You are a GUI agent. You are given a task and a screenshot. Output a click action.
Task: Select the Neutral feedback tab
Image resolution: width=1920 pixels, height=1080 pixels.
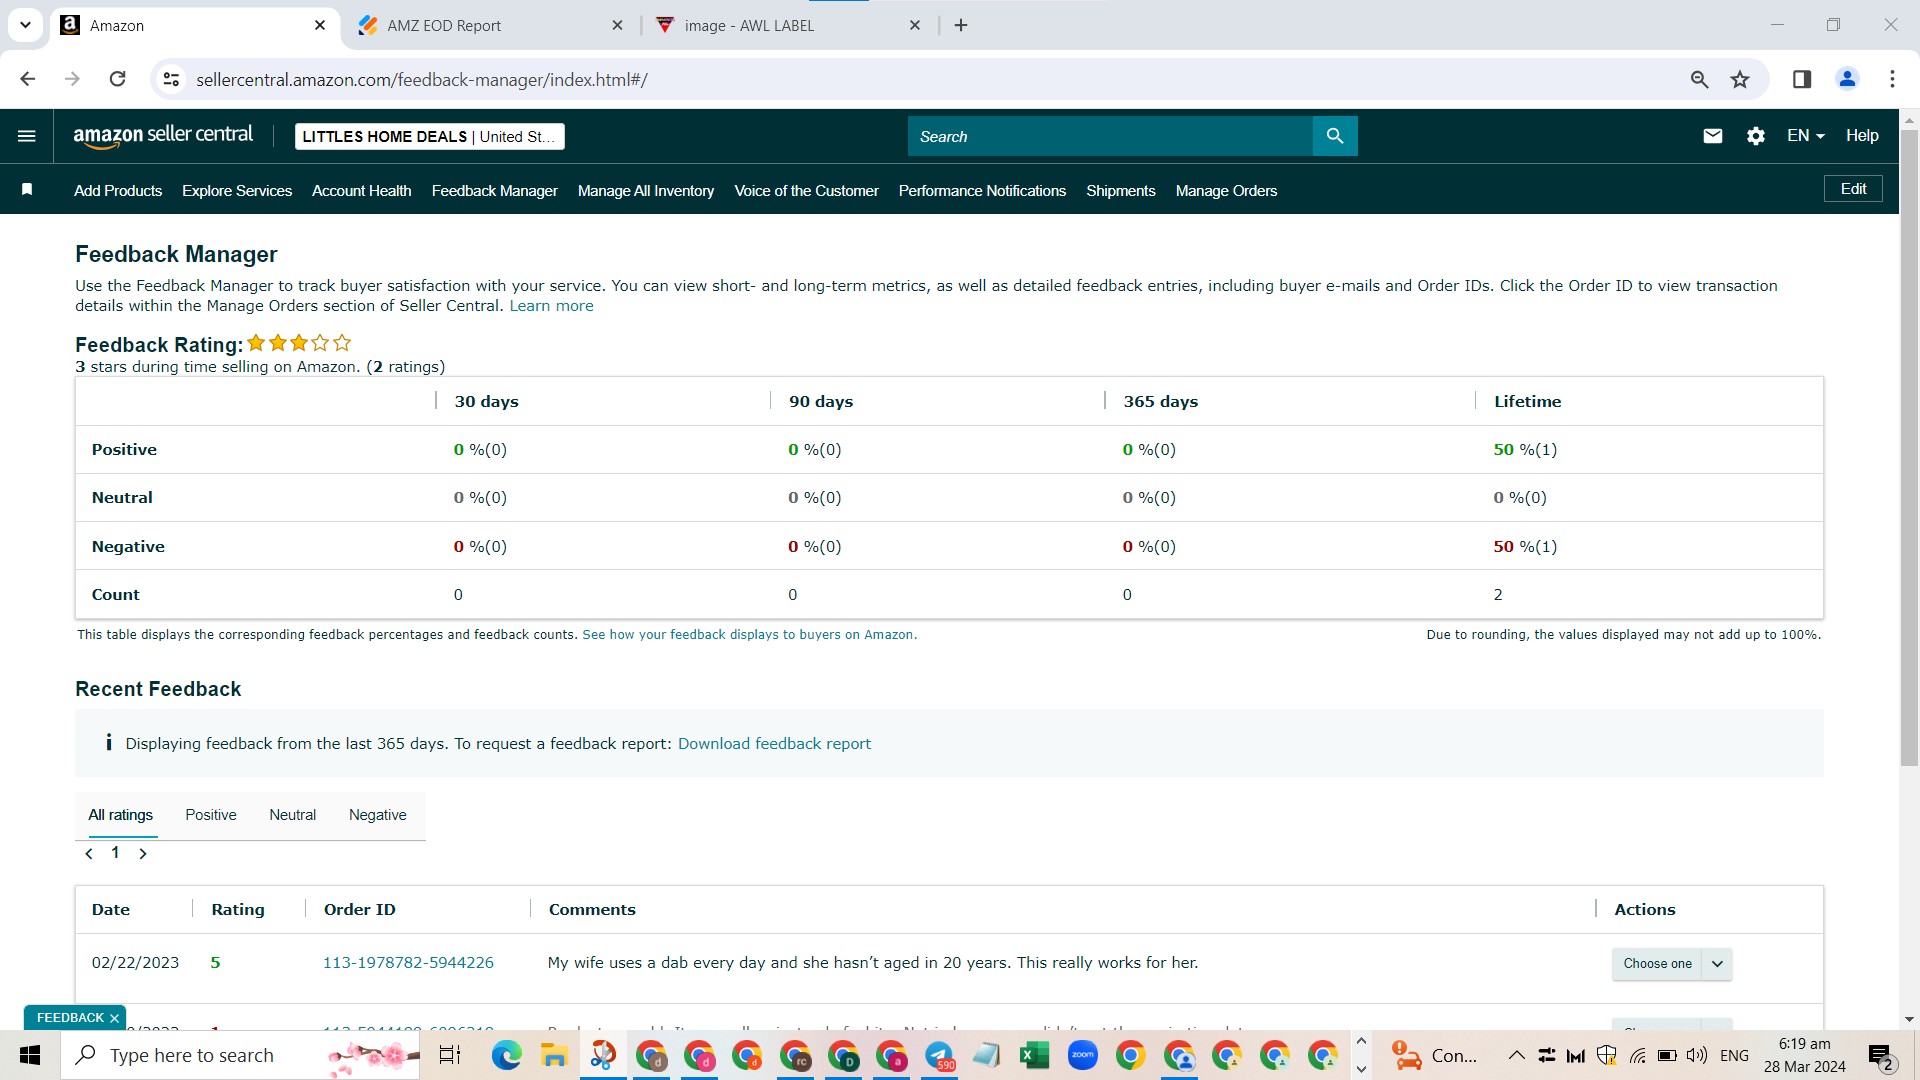[x=293, y=815]
